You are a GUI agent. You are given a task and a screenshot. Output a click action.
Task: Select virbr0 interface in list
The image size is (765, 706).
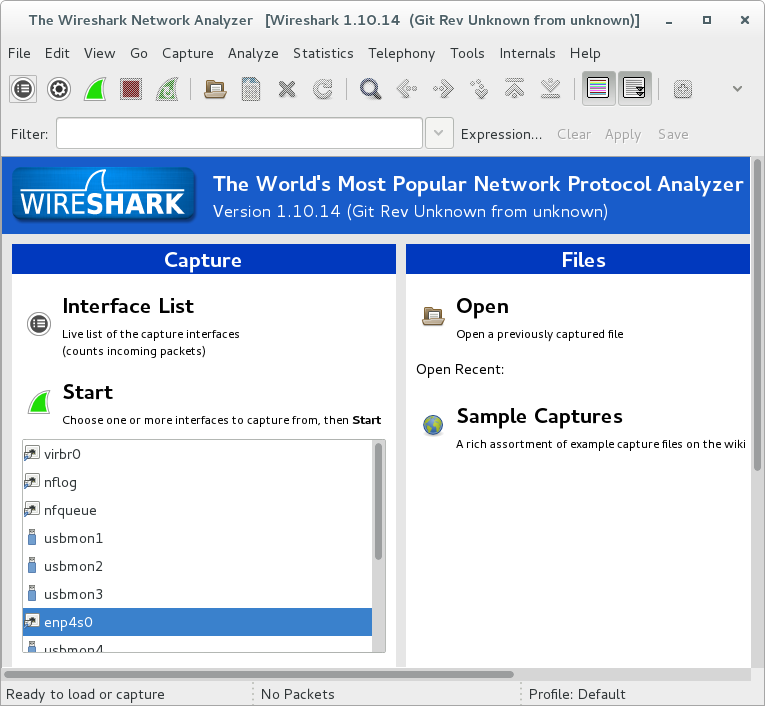[x=197, y=454]
